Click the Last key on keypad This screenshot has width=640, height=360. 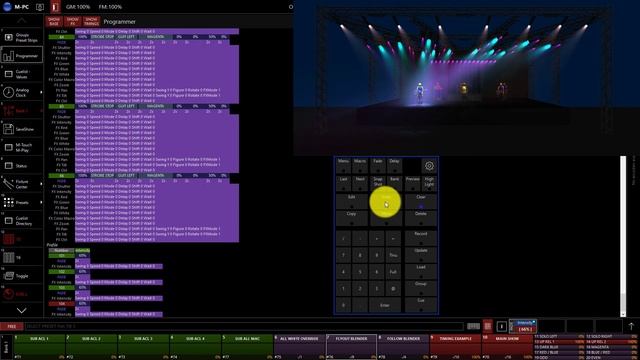pyautogui.click(x=343, y=183)
